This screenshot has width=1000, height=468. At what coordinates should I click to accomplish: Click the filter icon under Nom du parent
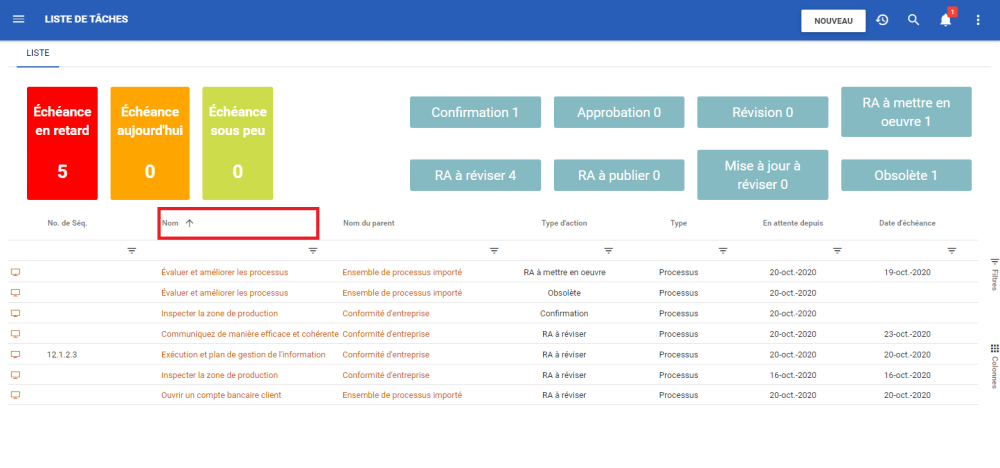click(494, 251)
